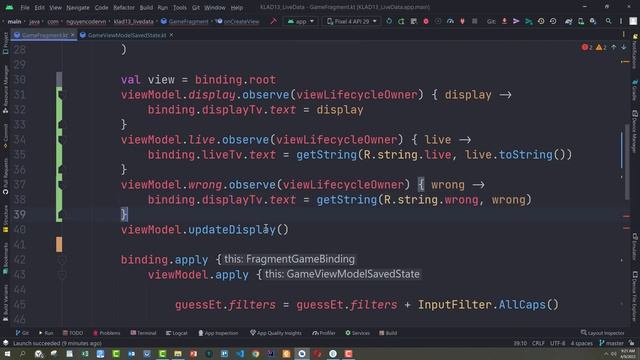Click the Make Project hammer icon

point(273,21)
